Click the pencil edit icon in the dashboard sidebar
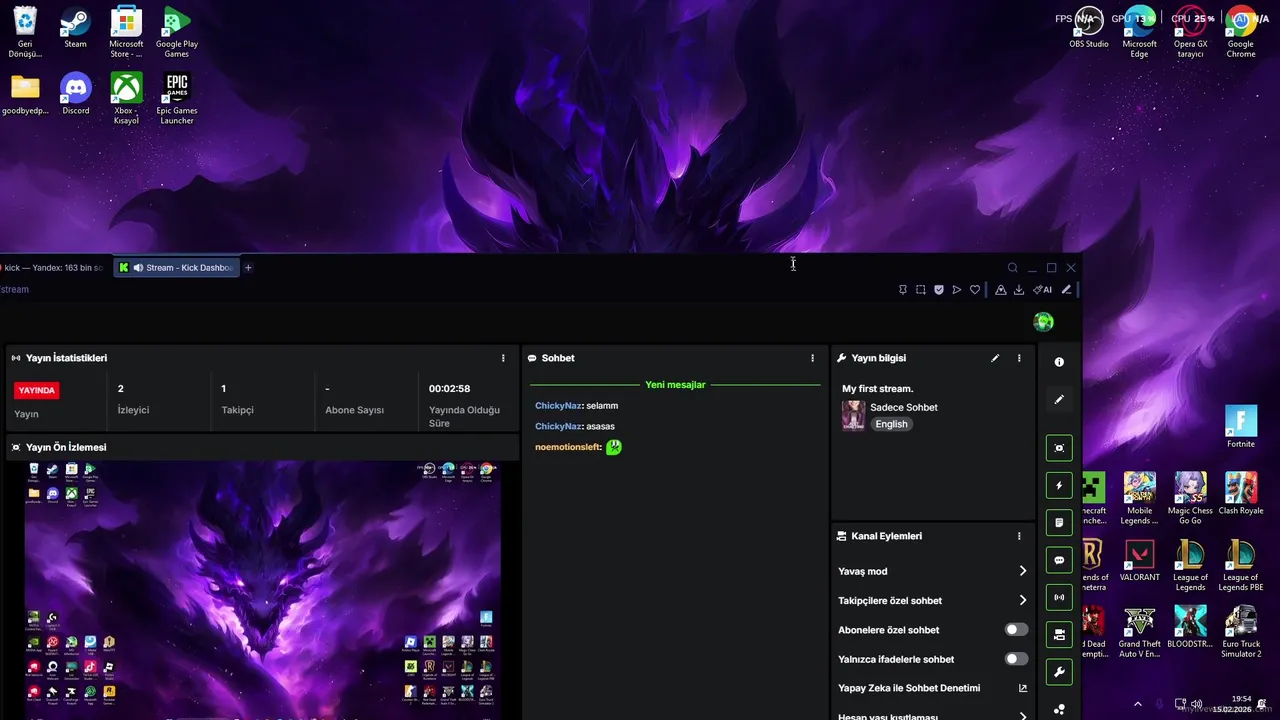 (1059, 400)
